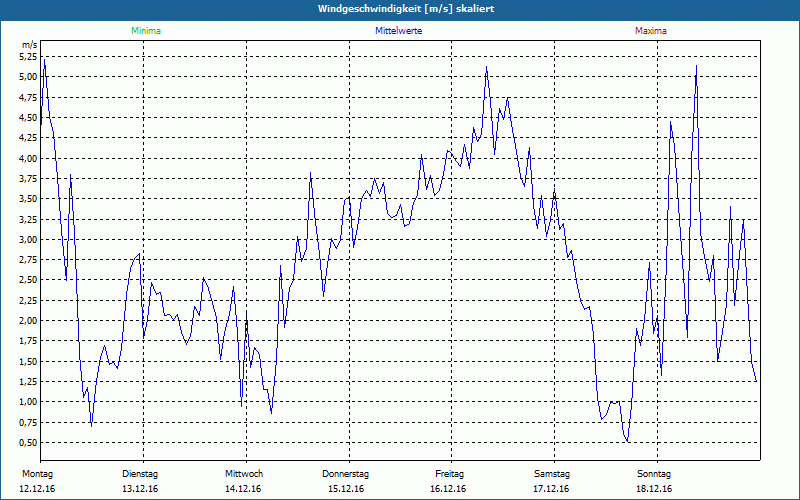Click the 3,75 y-axis value
Screen dimensions: 800x500
pyautogui.click(x=28, y=179)
